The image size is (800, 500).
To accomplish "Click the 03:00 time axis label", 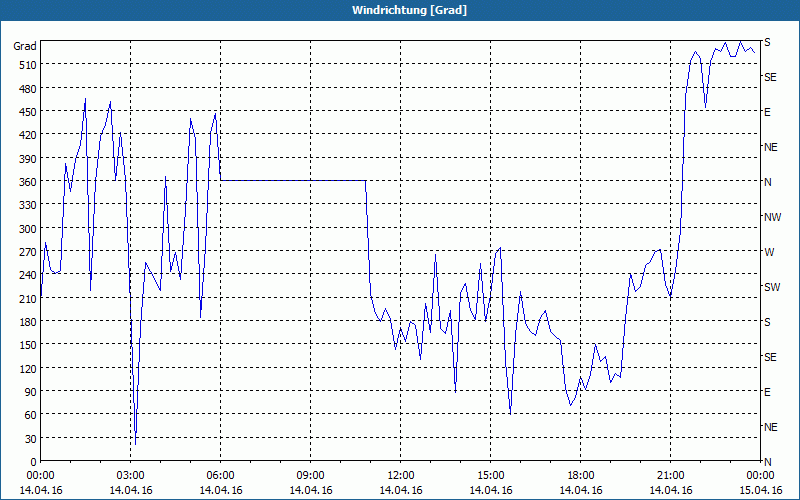I will point(131,476).
